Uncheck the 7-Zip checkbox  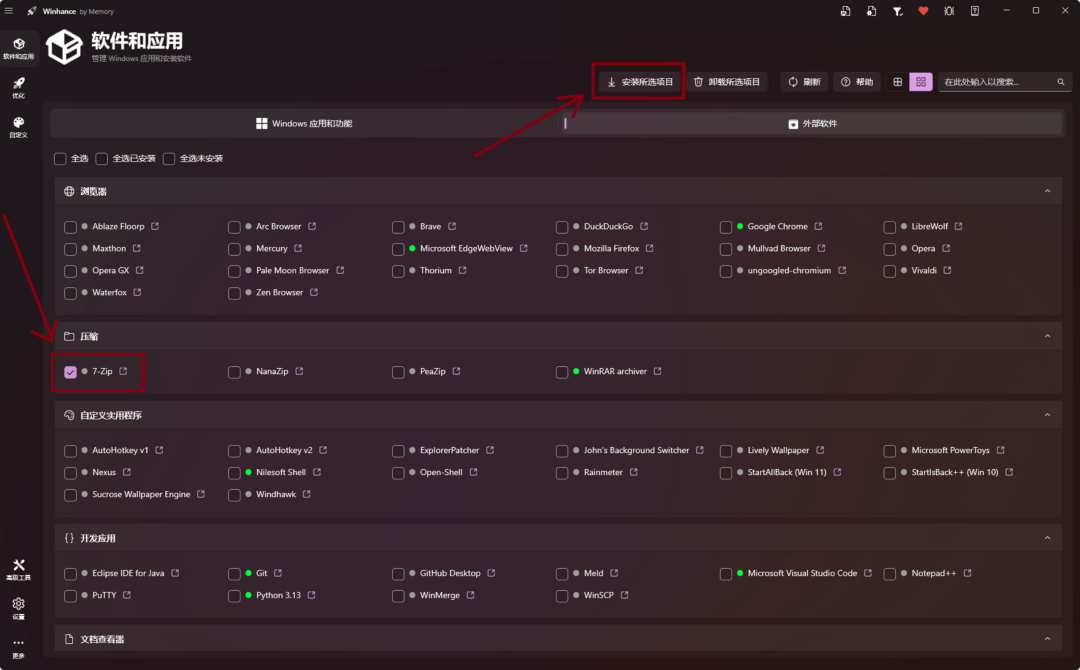(70, 372)
